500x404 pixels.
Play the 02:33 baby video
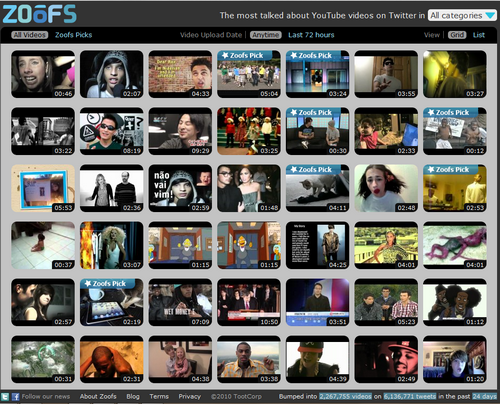386,131
